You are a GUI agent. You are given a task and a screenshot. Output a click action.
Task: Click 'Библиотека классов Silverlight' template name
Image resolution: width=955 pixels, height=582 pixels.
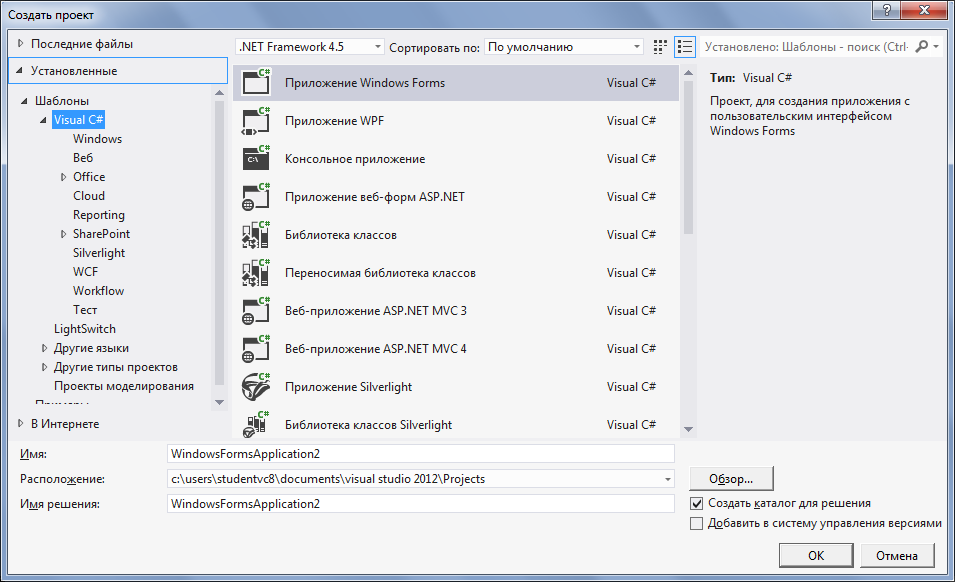coord(368,425)
